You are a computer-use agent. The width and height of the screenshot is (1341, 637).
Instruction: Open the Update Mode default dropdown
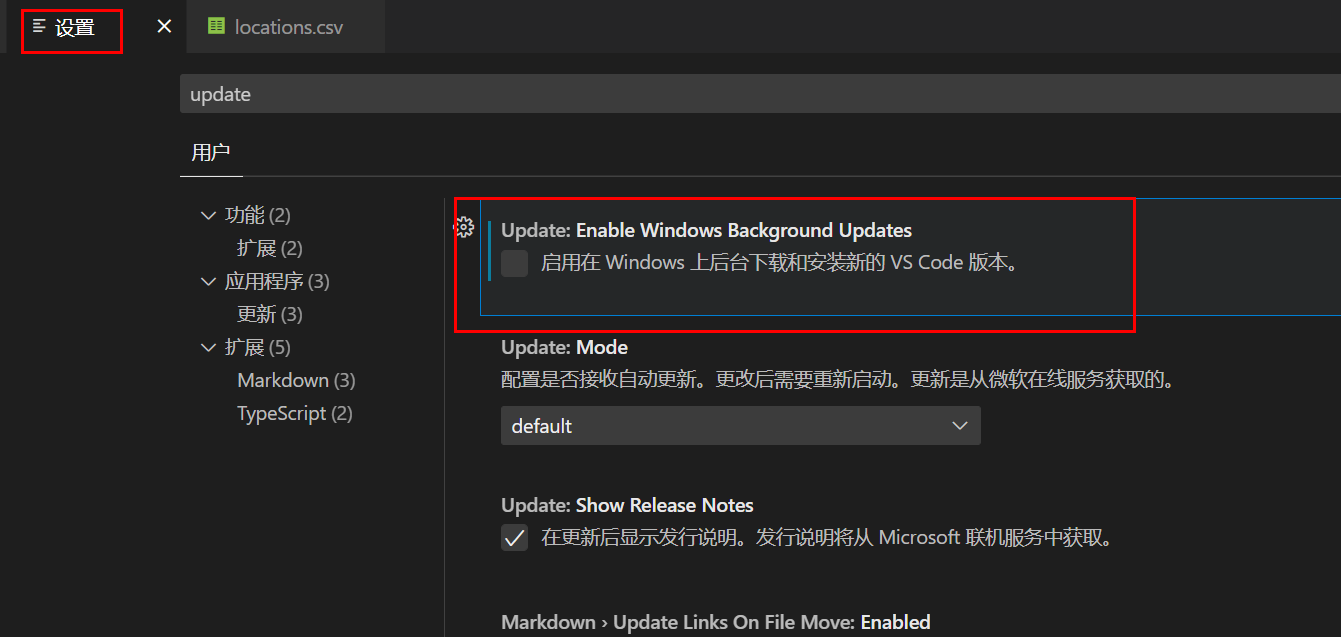(x=740, y=426)
